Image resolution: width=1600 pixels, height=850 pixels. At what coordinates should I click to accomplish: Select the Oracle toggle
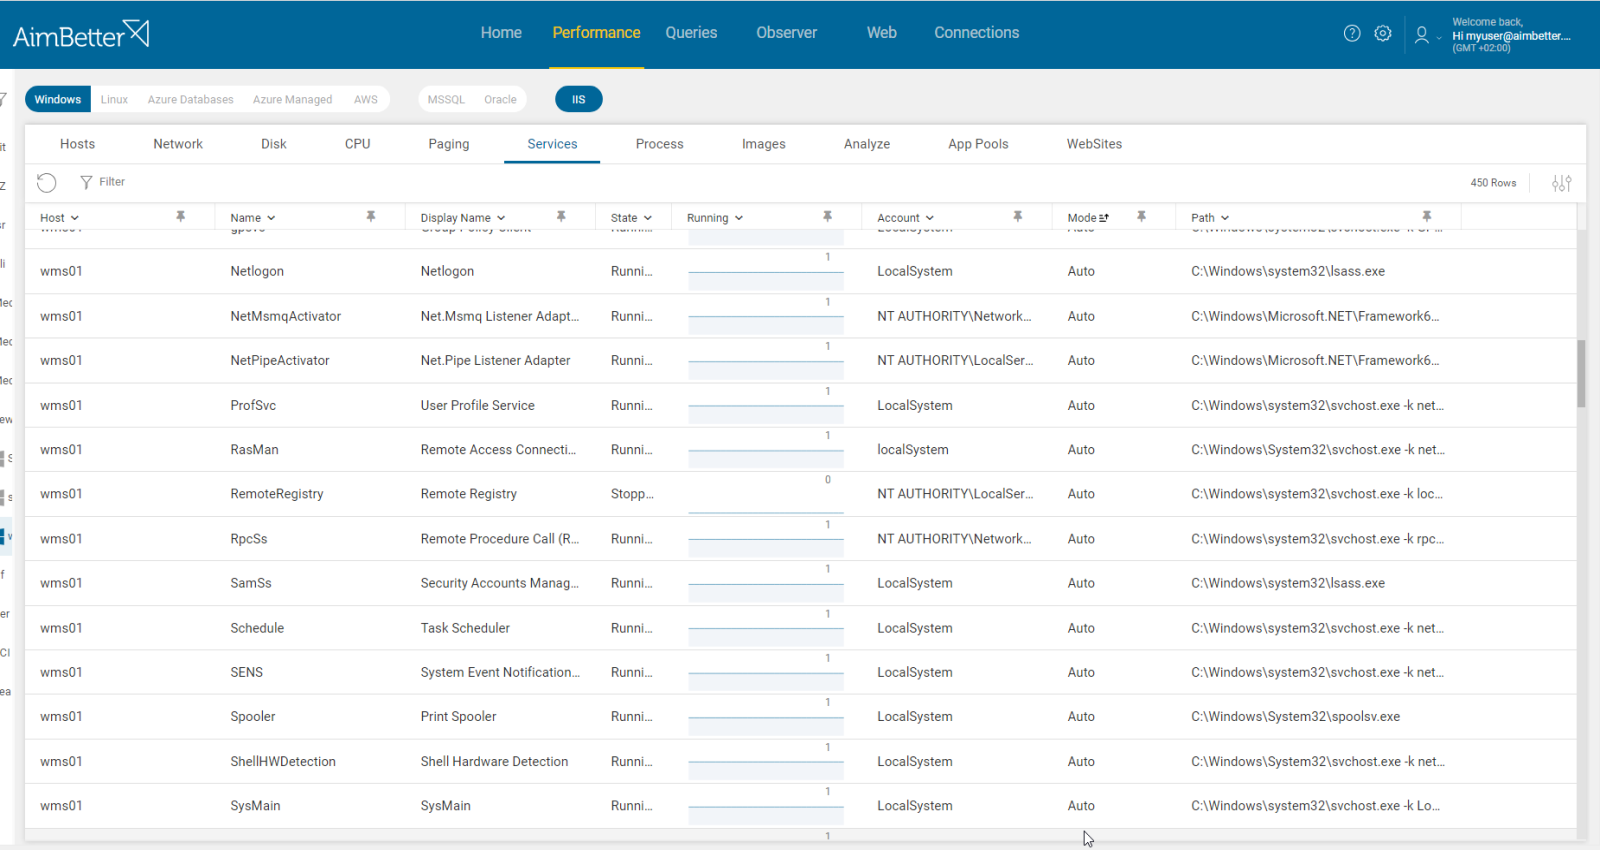point(500,99)
